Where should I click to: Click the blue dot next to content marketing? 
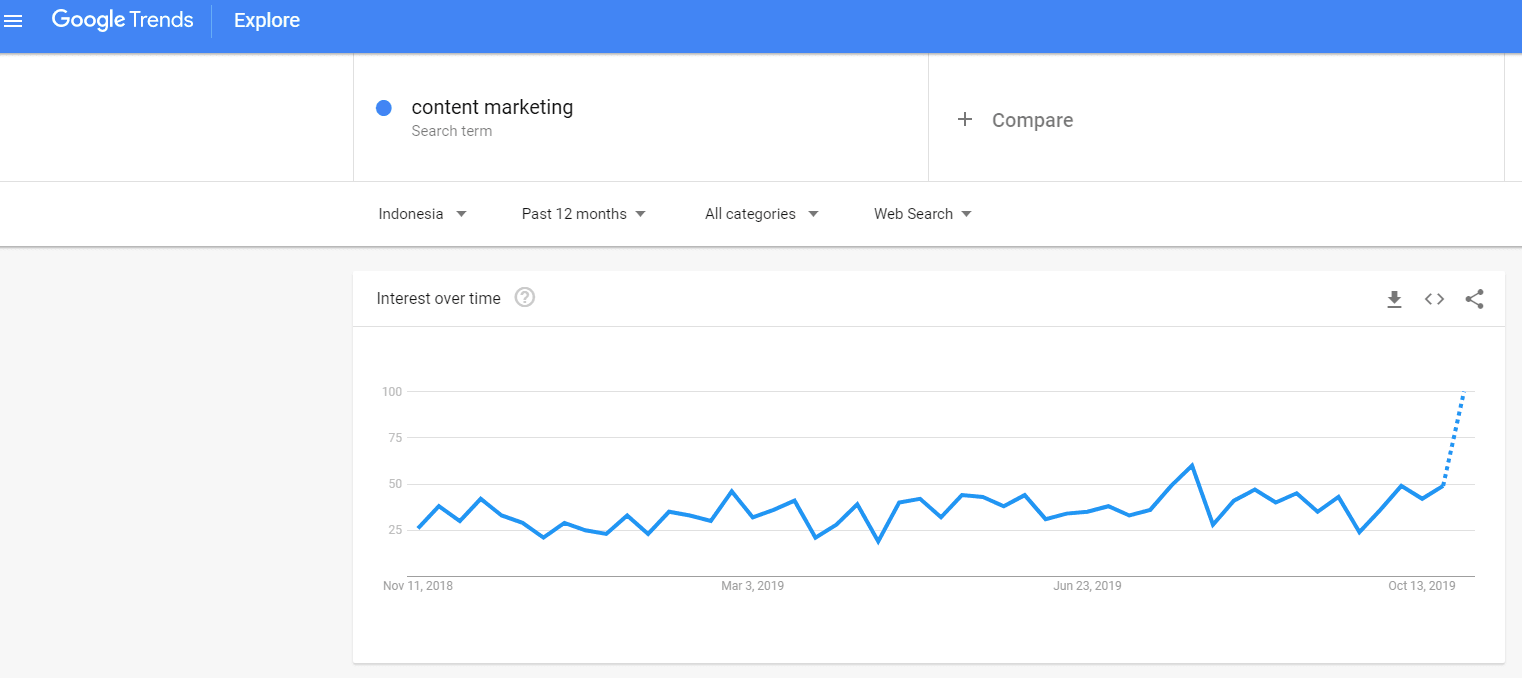(x=383, y=108)
